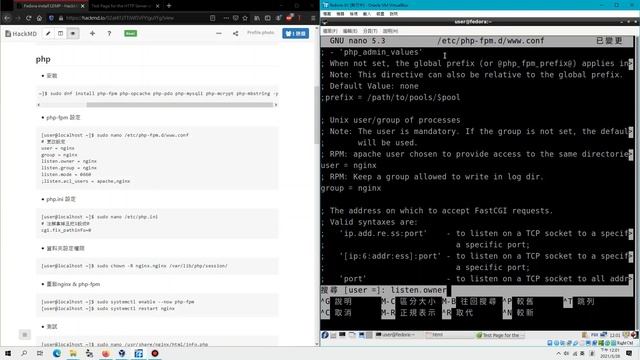Viewport: 640px width, 360px height.
Task: Click the sudo chown nginx.nginx command
Action: pos(134,266)
